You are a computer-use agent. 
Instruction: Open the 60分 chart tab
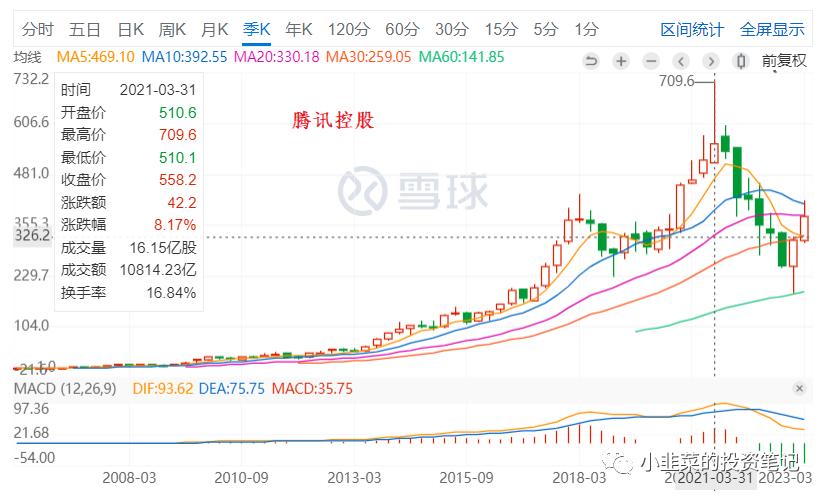402,29
